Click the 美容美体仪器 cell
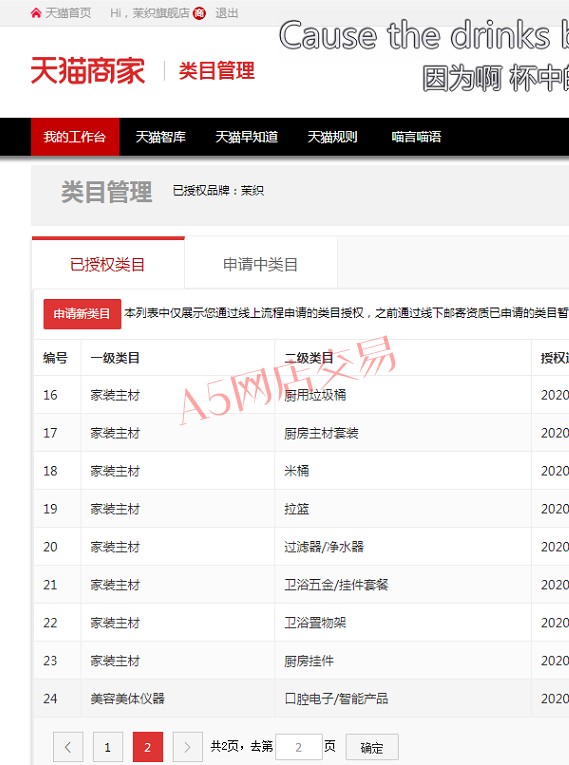 click(x=127, y=699)
